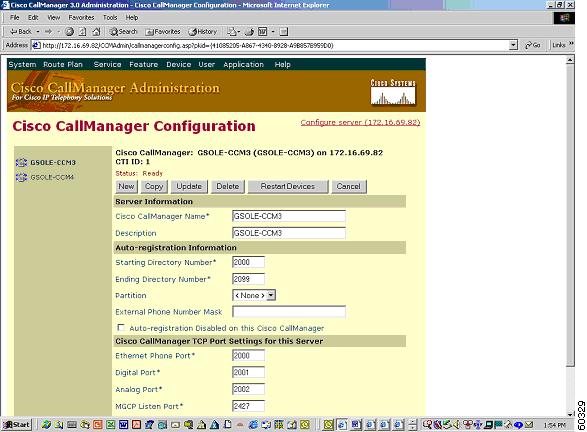Click the Ending Directory Number field

point(248,279)
